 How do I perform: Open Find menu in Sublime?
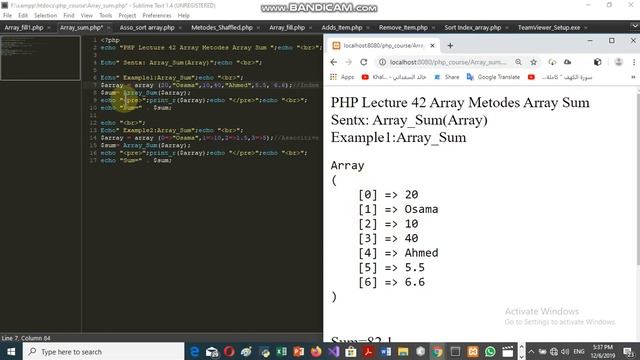pos(69,16)
